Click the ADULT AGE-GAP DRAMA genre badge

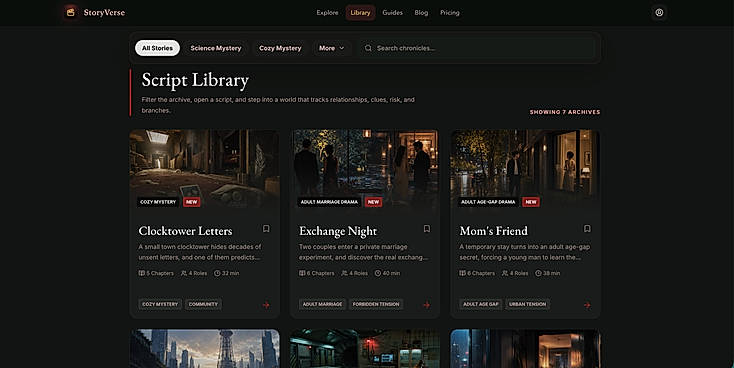(x=488, y=202)
